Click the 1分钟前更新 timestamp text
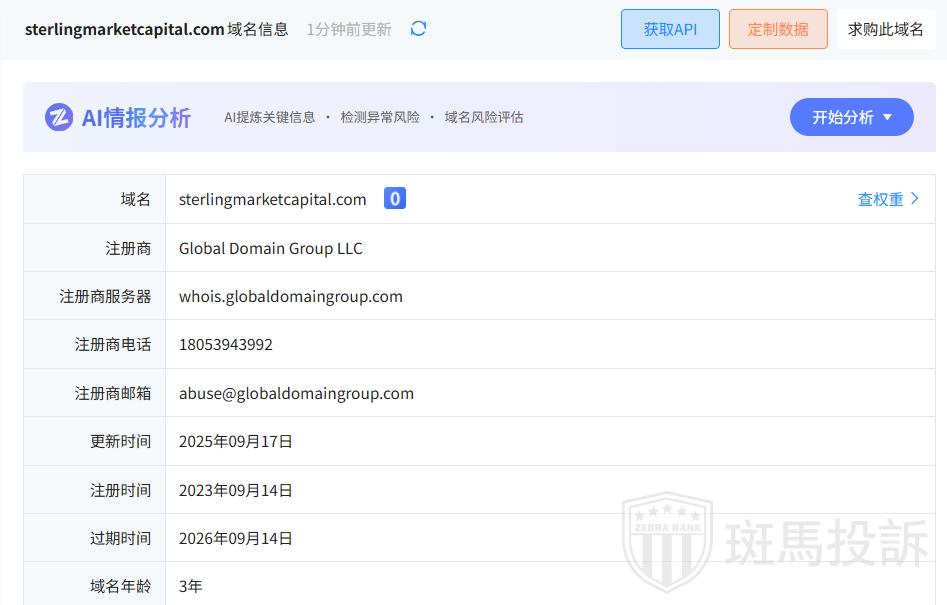 click(349, 29)
